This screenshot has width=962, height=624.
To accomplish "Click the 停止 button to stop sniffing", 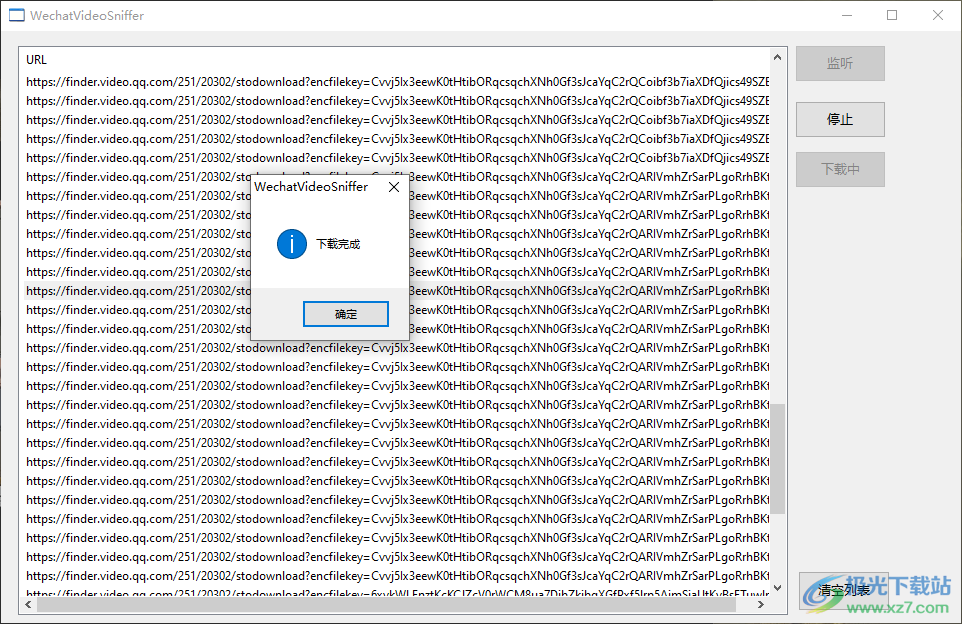I will point(840,119).
